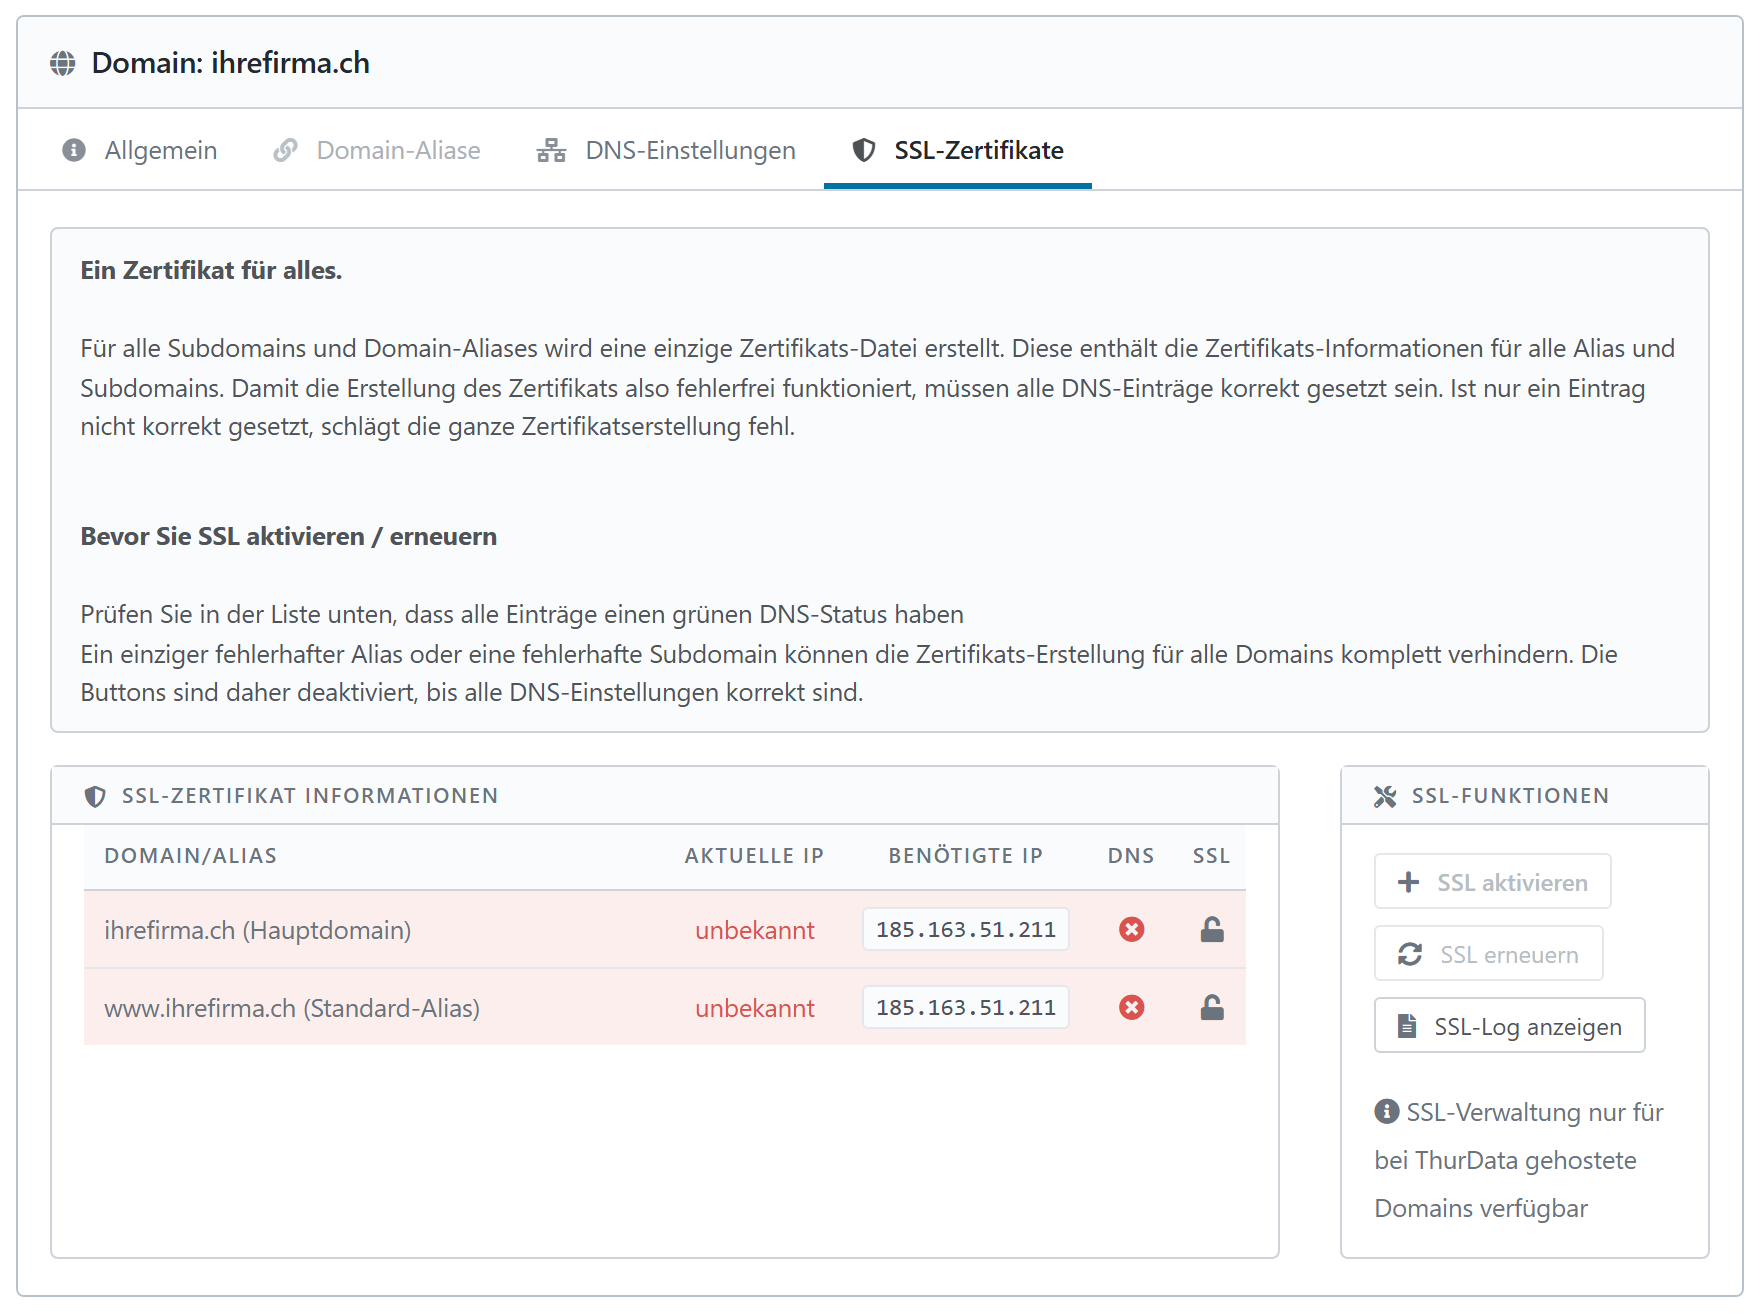Click the red DNS error icon for ihrefirma.ch Hauptdomain
The height and width of the screenshot is (1314, 1760).
point(1132,930)
